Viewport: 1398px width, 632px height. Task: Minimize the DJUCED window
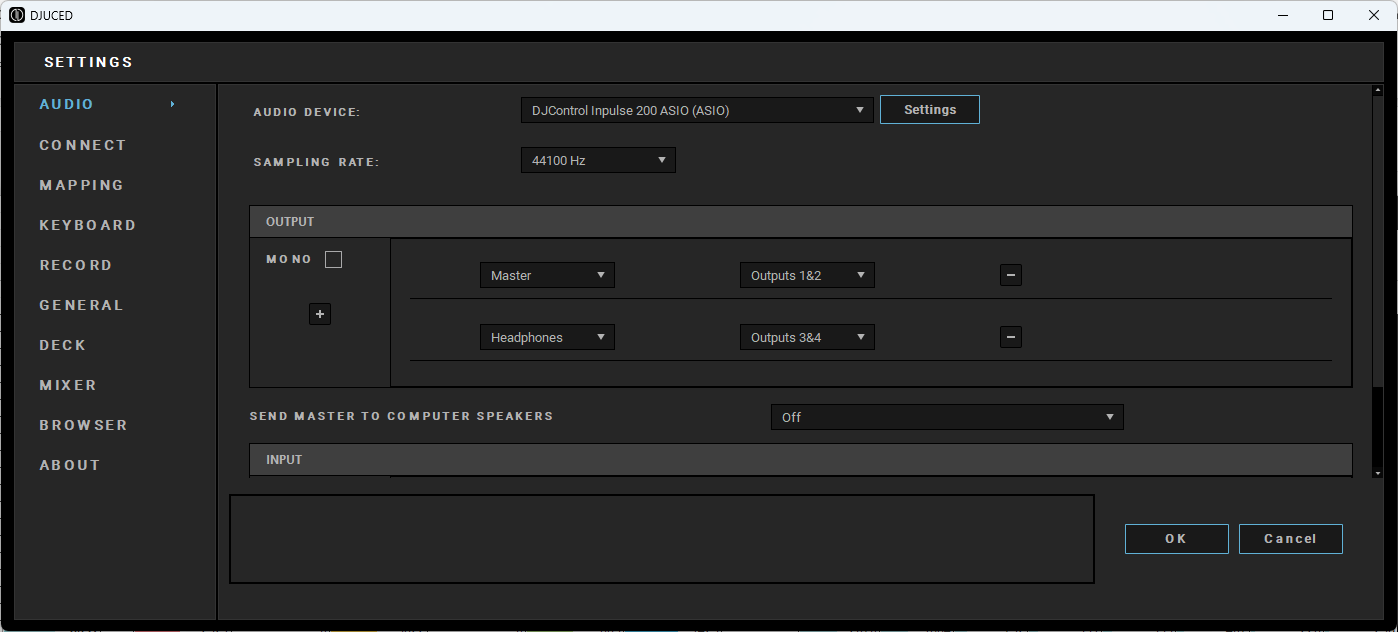click(1282, 15)
